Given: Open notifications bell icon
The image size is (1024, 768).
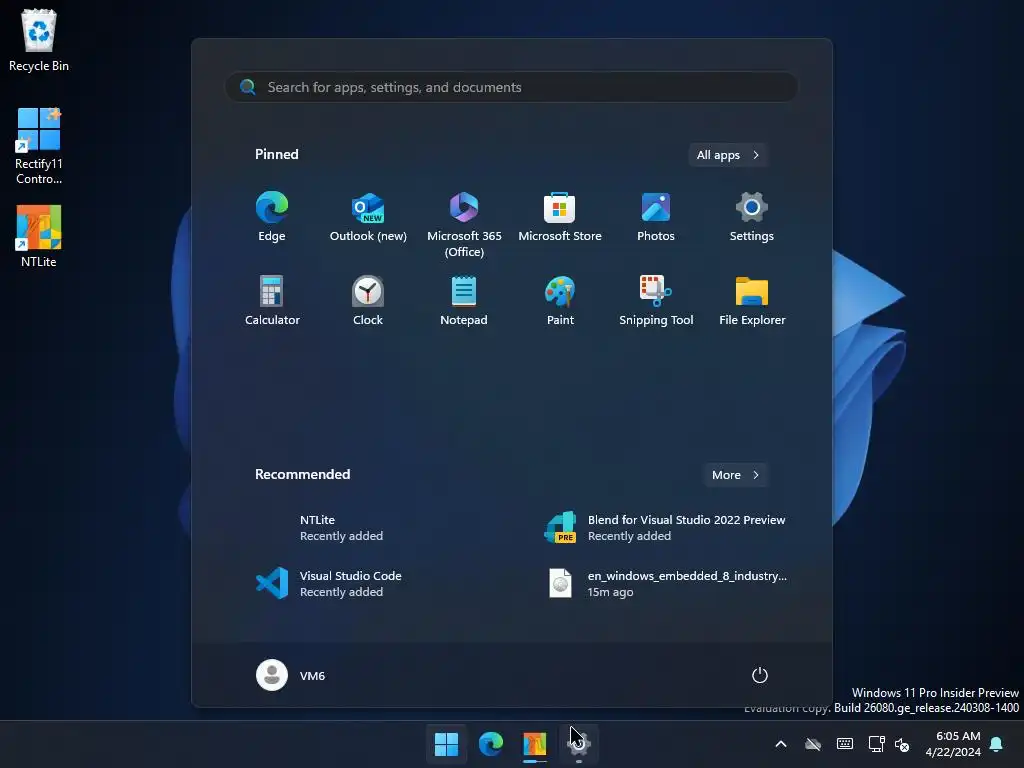Looking at the screenshot, I should point(997,744).
